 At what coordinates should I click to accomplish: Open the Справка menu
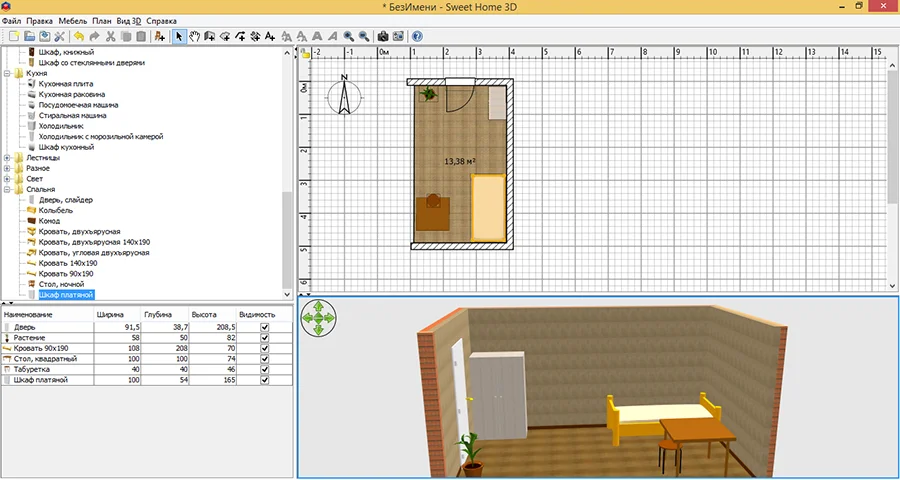point(161,21)
